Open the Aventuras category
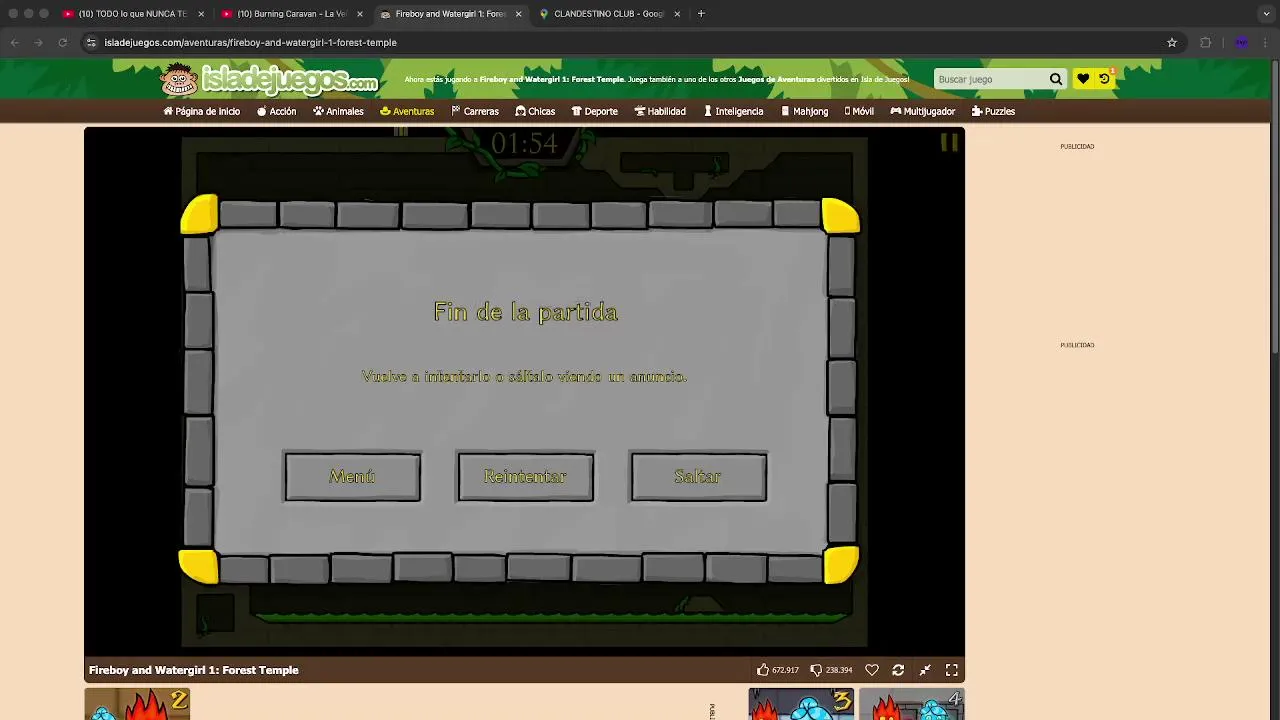The height and width of the screenshot is (720, 1280). pos(407,111)
